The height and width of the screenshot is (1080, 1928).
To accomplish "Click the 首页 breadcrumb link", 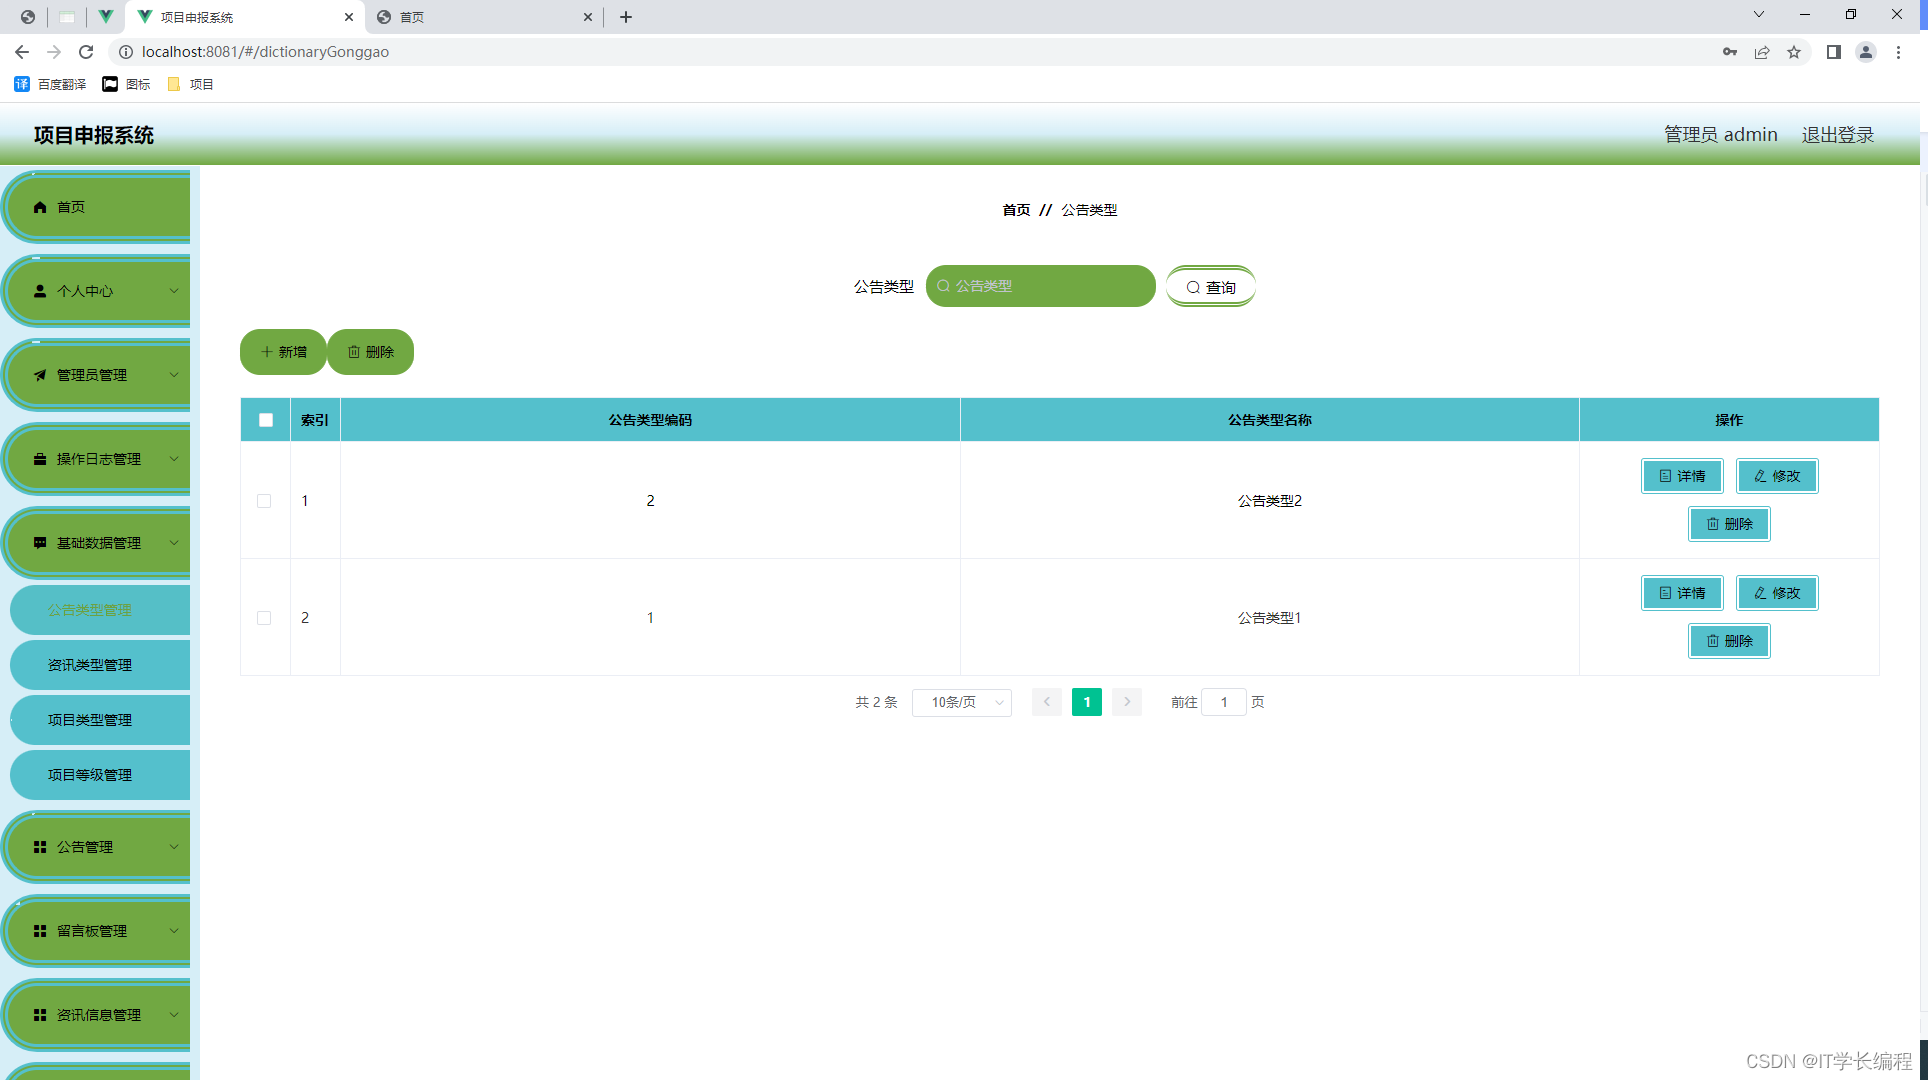I will 1016,210.
